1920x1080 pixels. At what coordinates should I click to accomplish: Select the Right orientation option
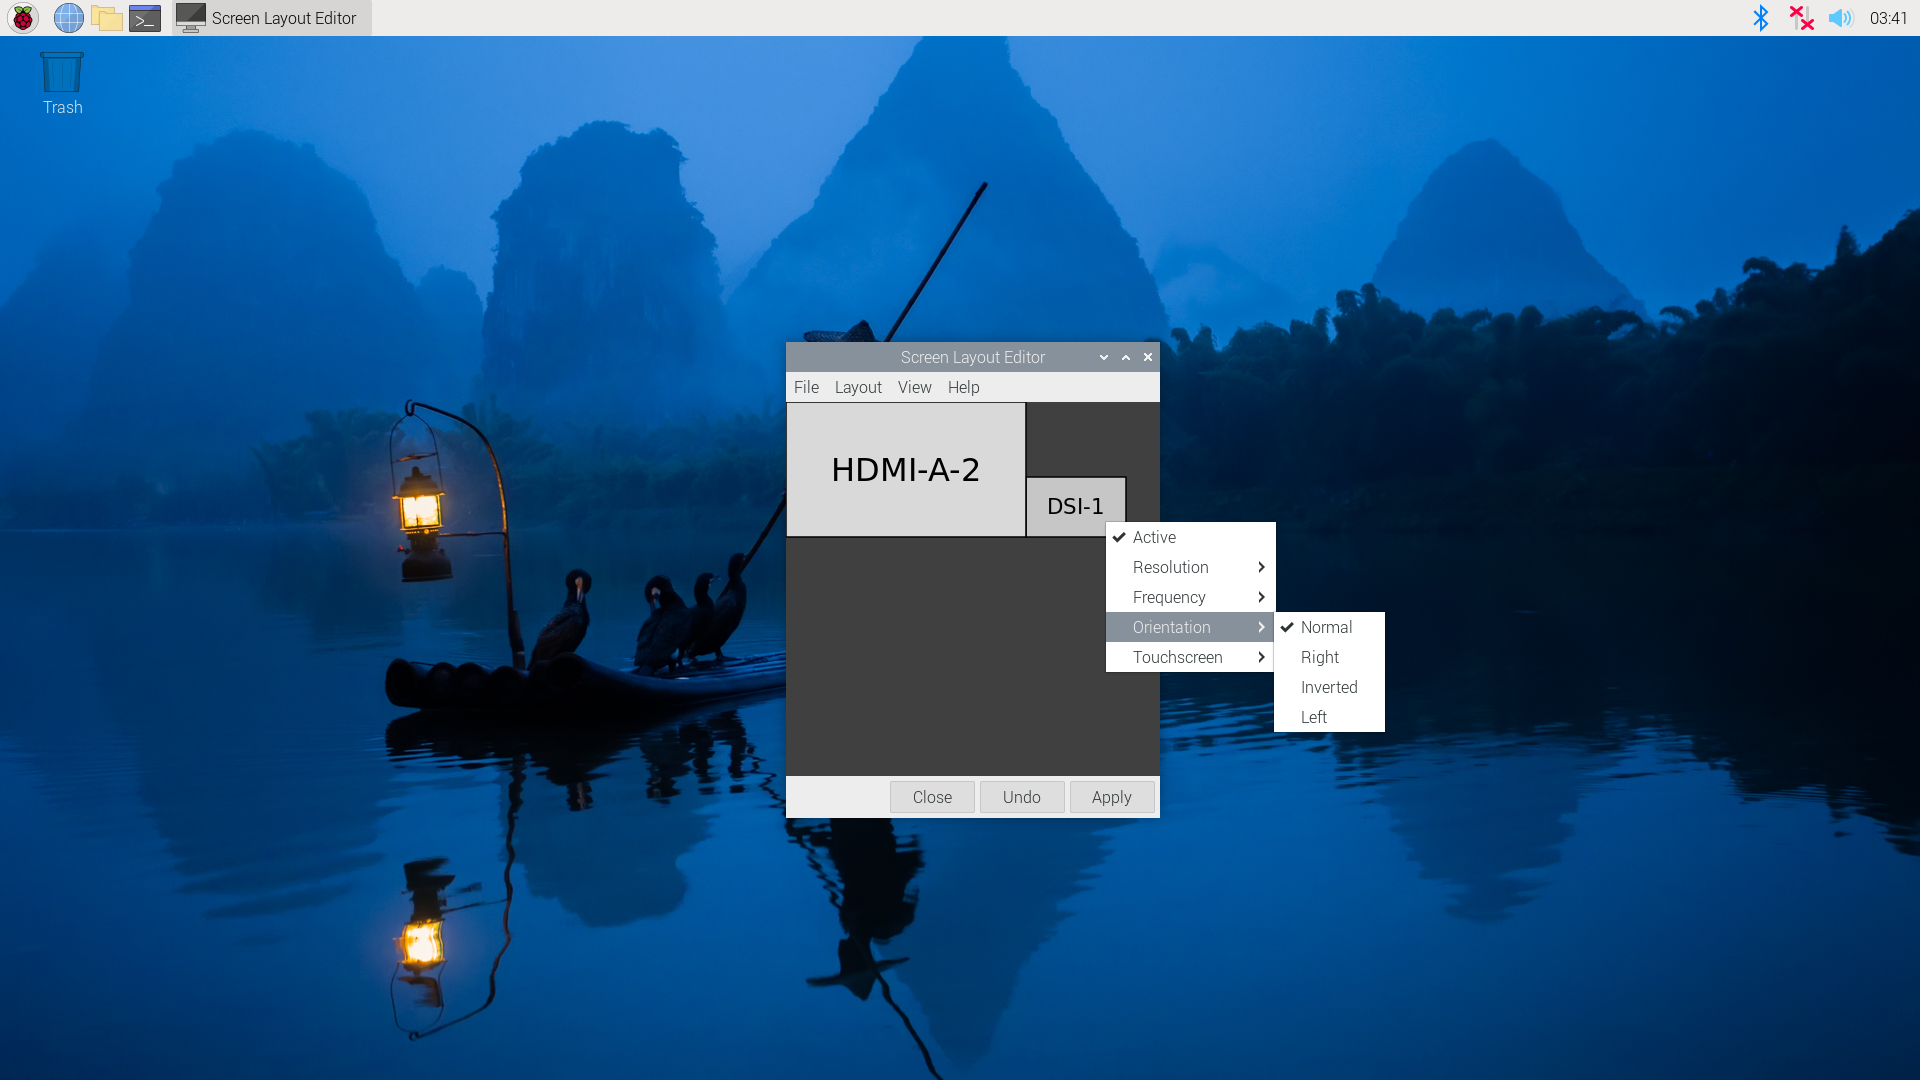[1319, 657]
